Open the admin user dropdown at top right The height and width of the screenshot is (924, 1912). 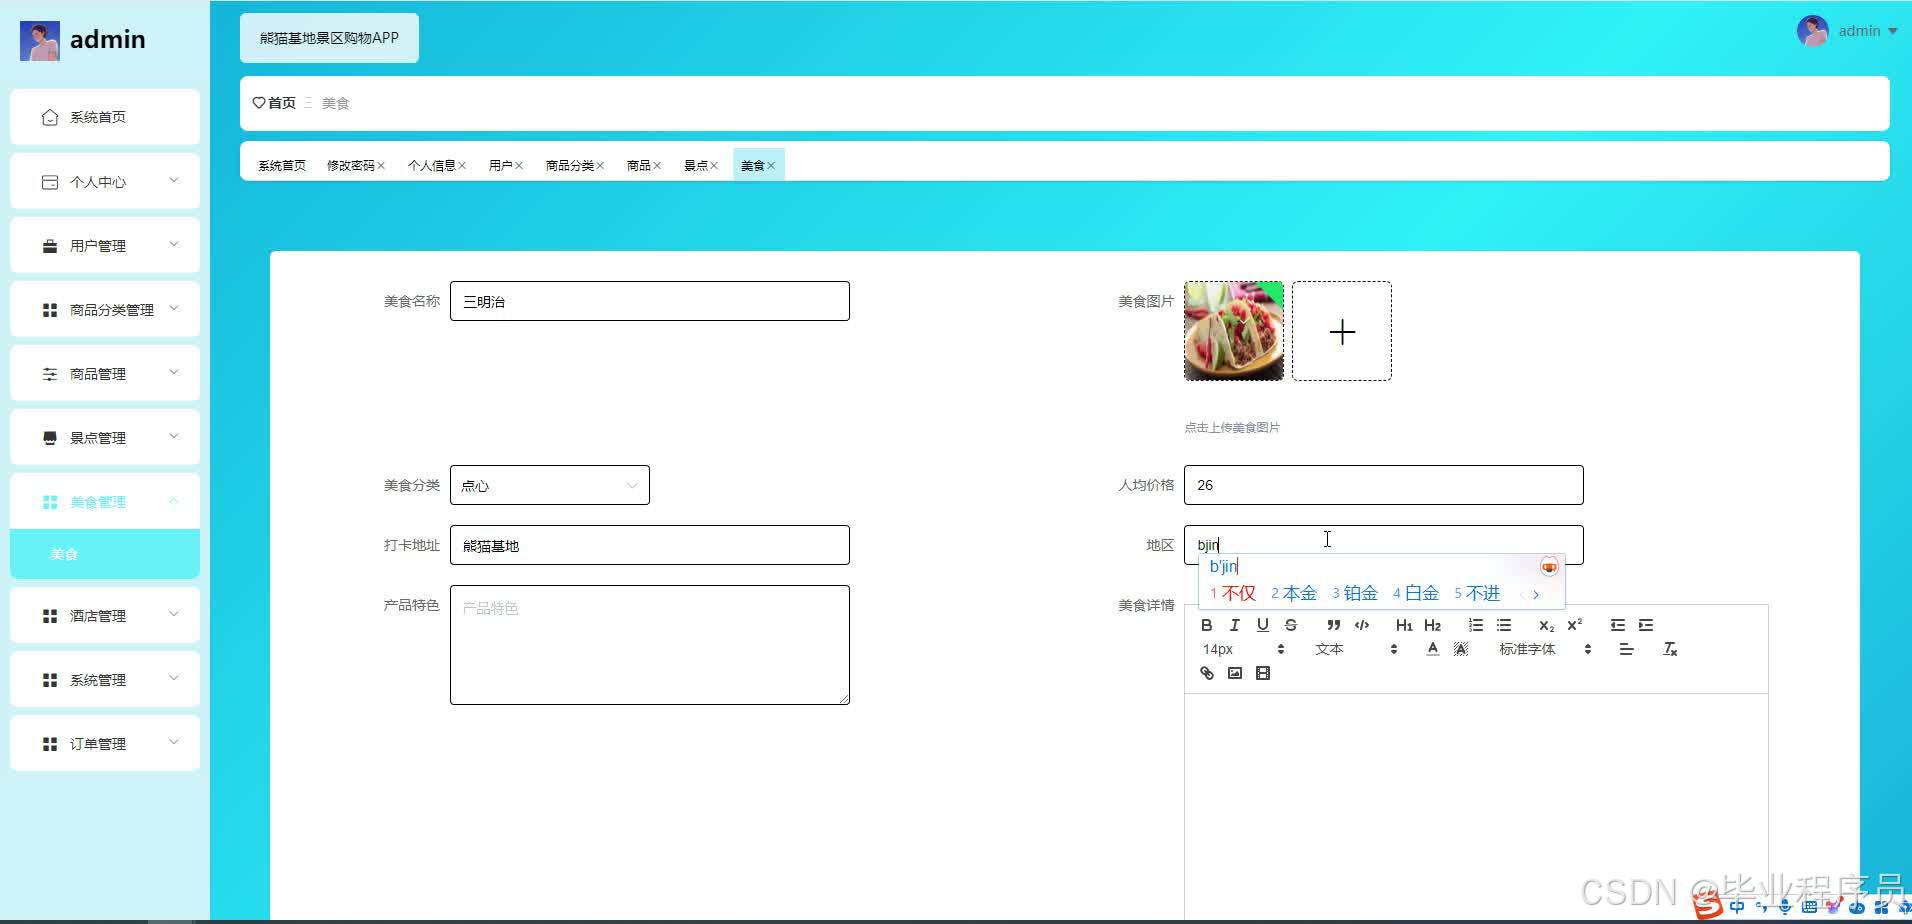coord(1847,31)
